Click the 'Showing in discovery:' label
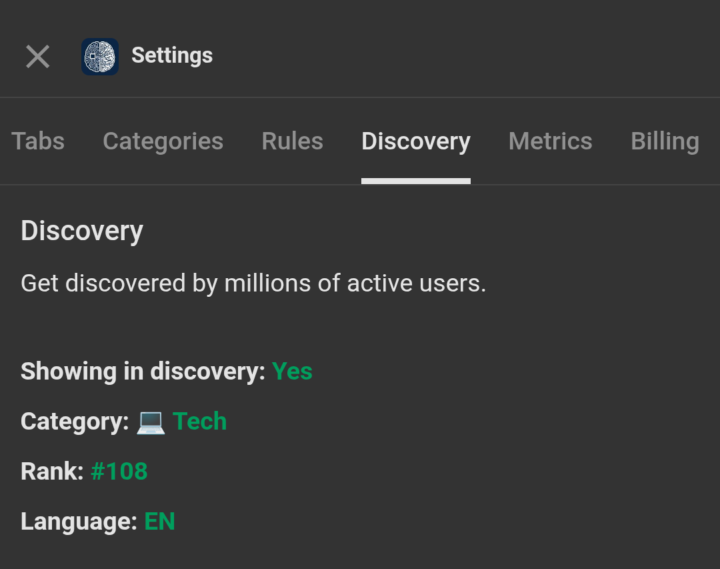The image size is (720, 569). pyautogui.click(x=142, y=371)
